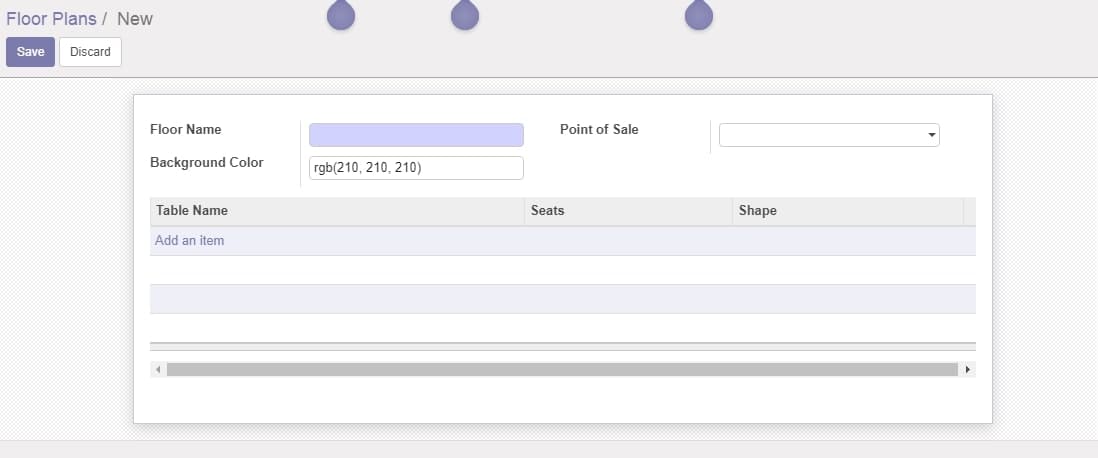1098x458 pixels.
Task: Discard the new floor plan
Action: (x=90, y=52)
